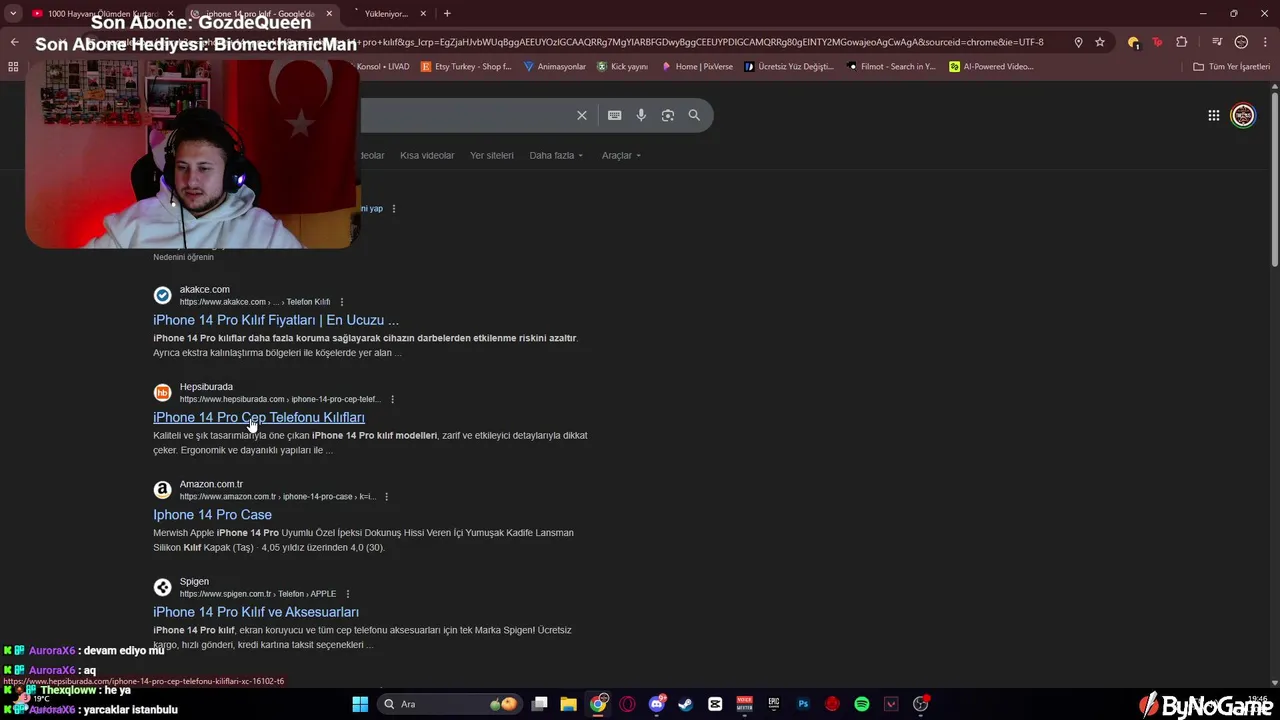Open iPhone 14 Pro Kılıf Fiyatları link
The width and height of the screenshot is (1280, 720).
click(x=276, y=320)
